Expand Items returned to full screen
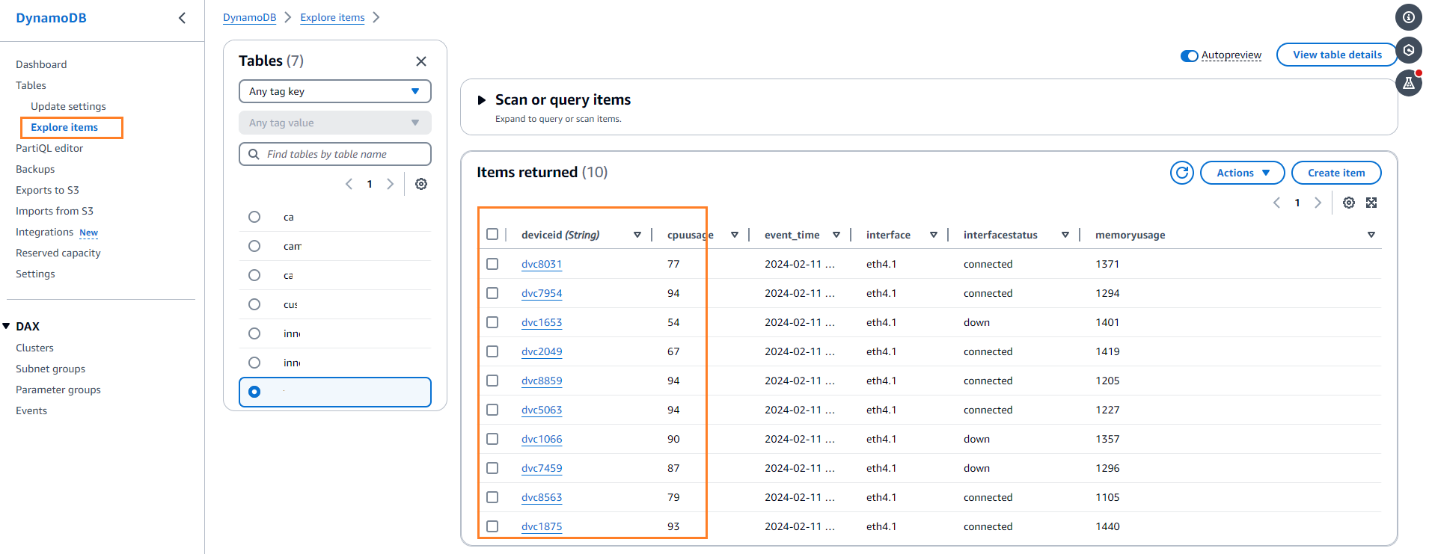The width and height of the screenshot is (1429, 554). (x=1372, y=202)
